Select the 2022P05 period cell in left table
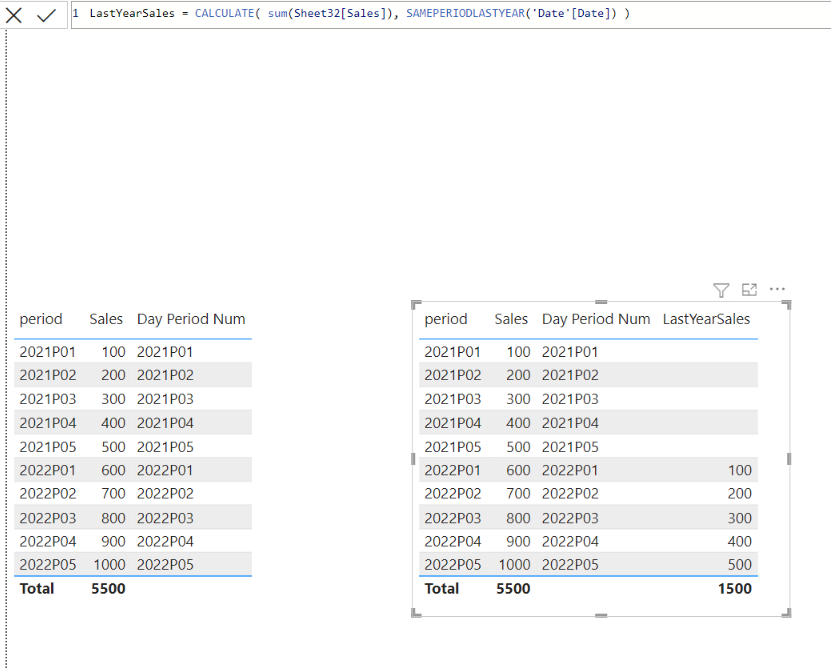Screen dimensions: 831x668 (x=48, y=565)
